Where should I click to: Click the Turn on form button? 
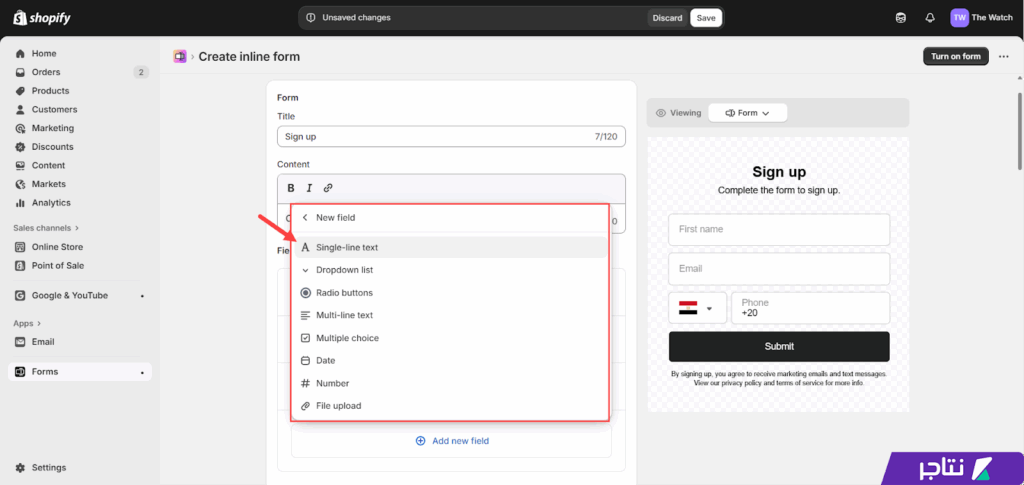955,56
